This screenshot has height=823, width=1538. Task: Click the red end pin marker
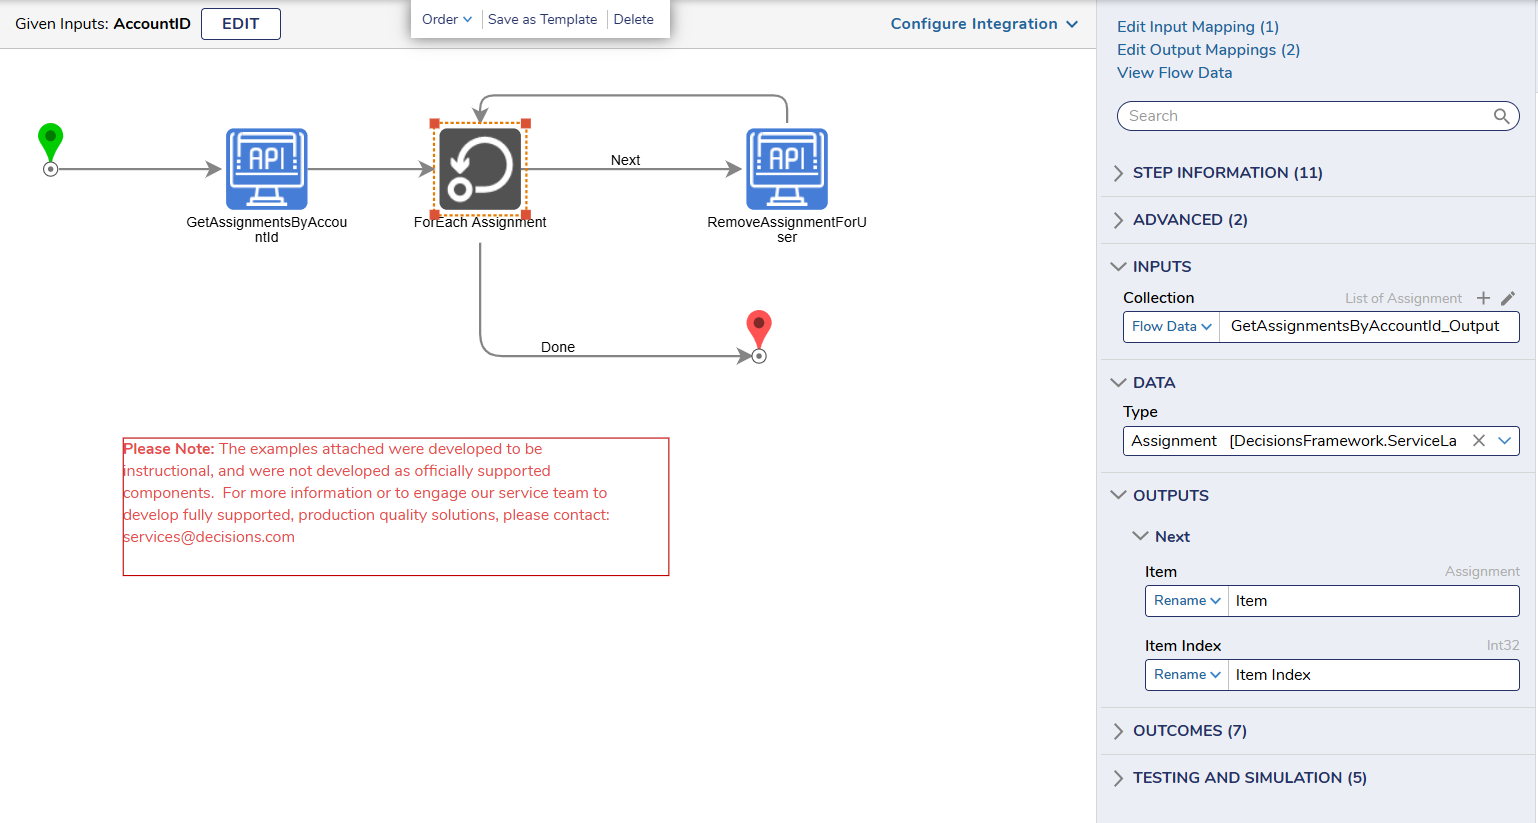click(759, 329)
